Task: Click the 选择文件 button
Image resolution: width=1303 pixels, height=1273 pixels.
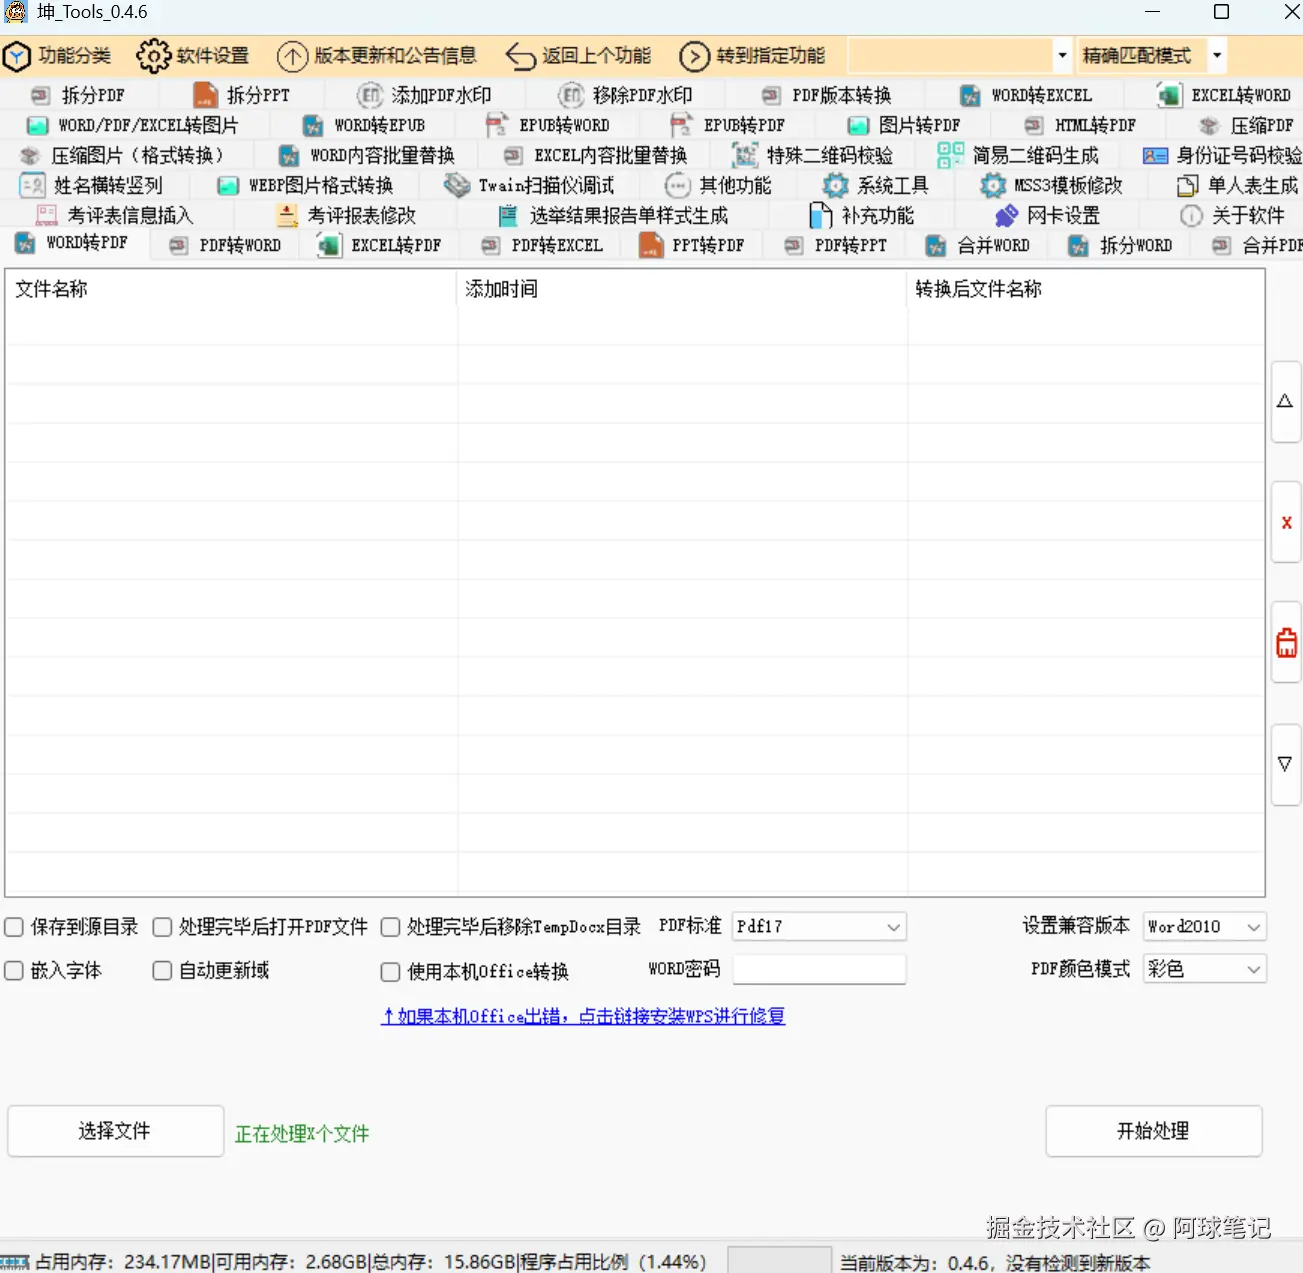Action: (114, 1131)
